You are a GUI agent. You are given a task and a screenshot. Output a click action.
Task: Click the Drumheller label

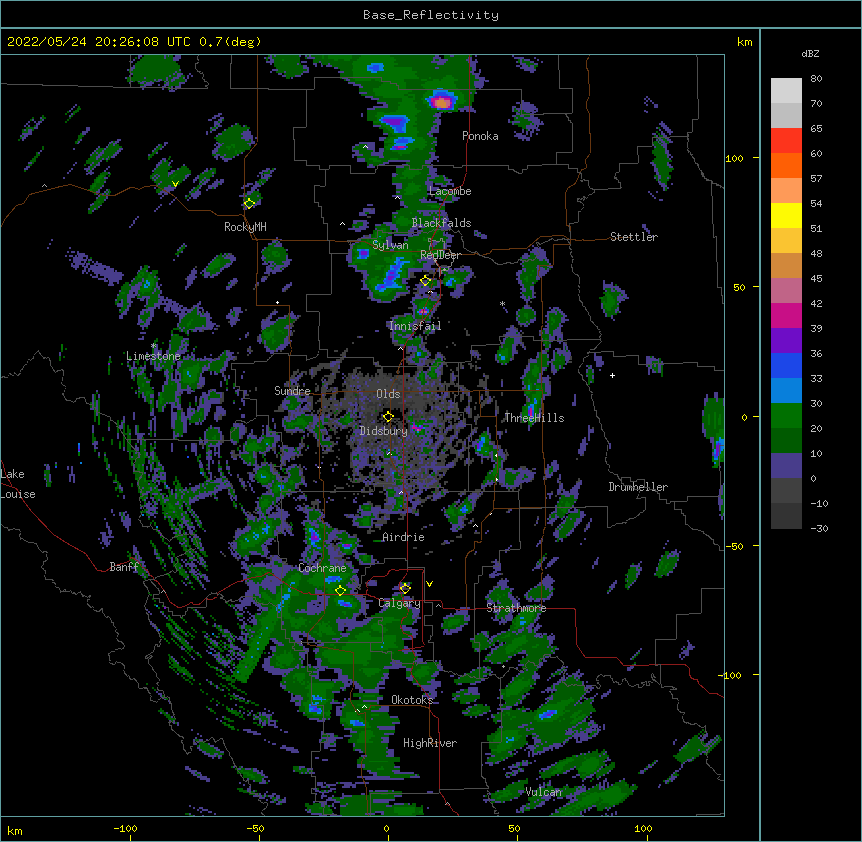(638, 487)
